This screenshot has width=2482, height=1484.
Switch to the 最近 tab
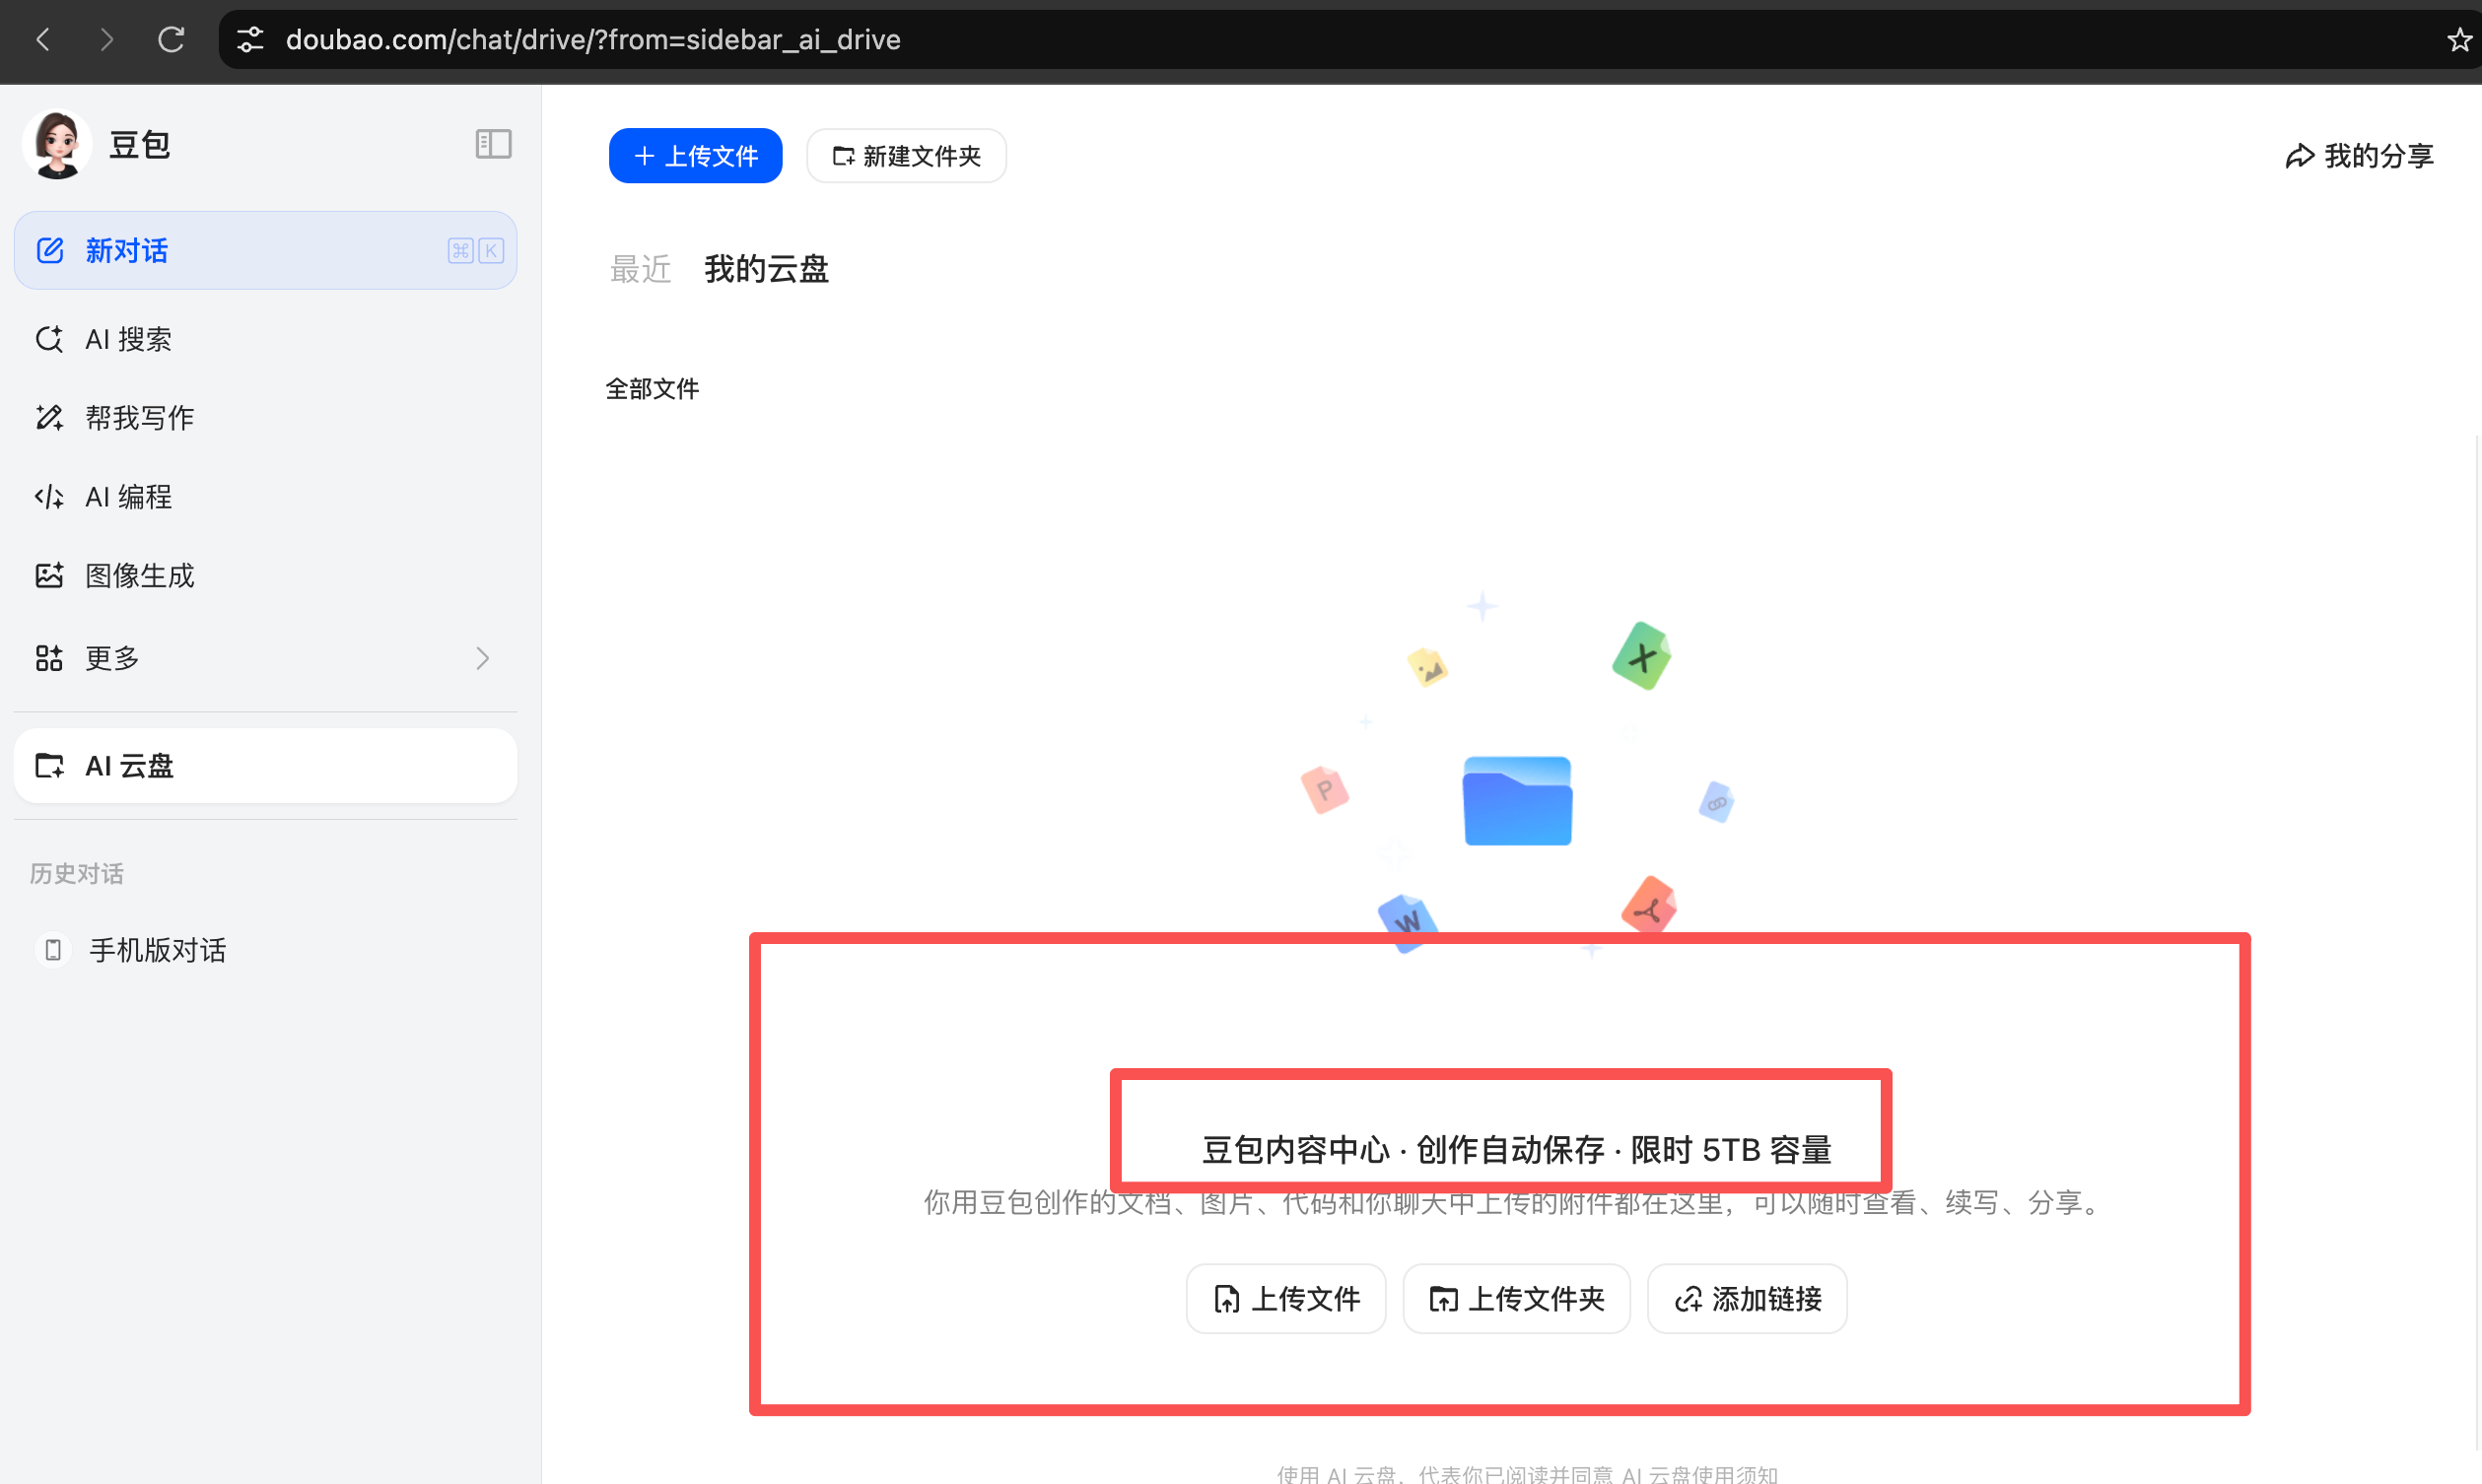(640, 269)
